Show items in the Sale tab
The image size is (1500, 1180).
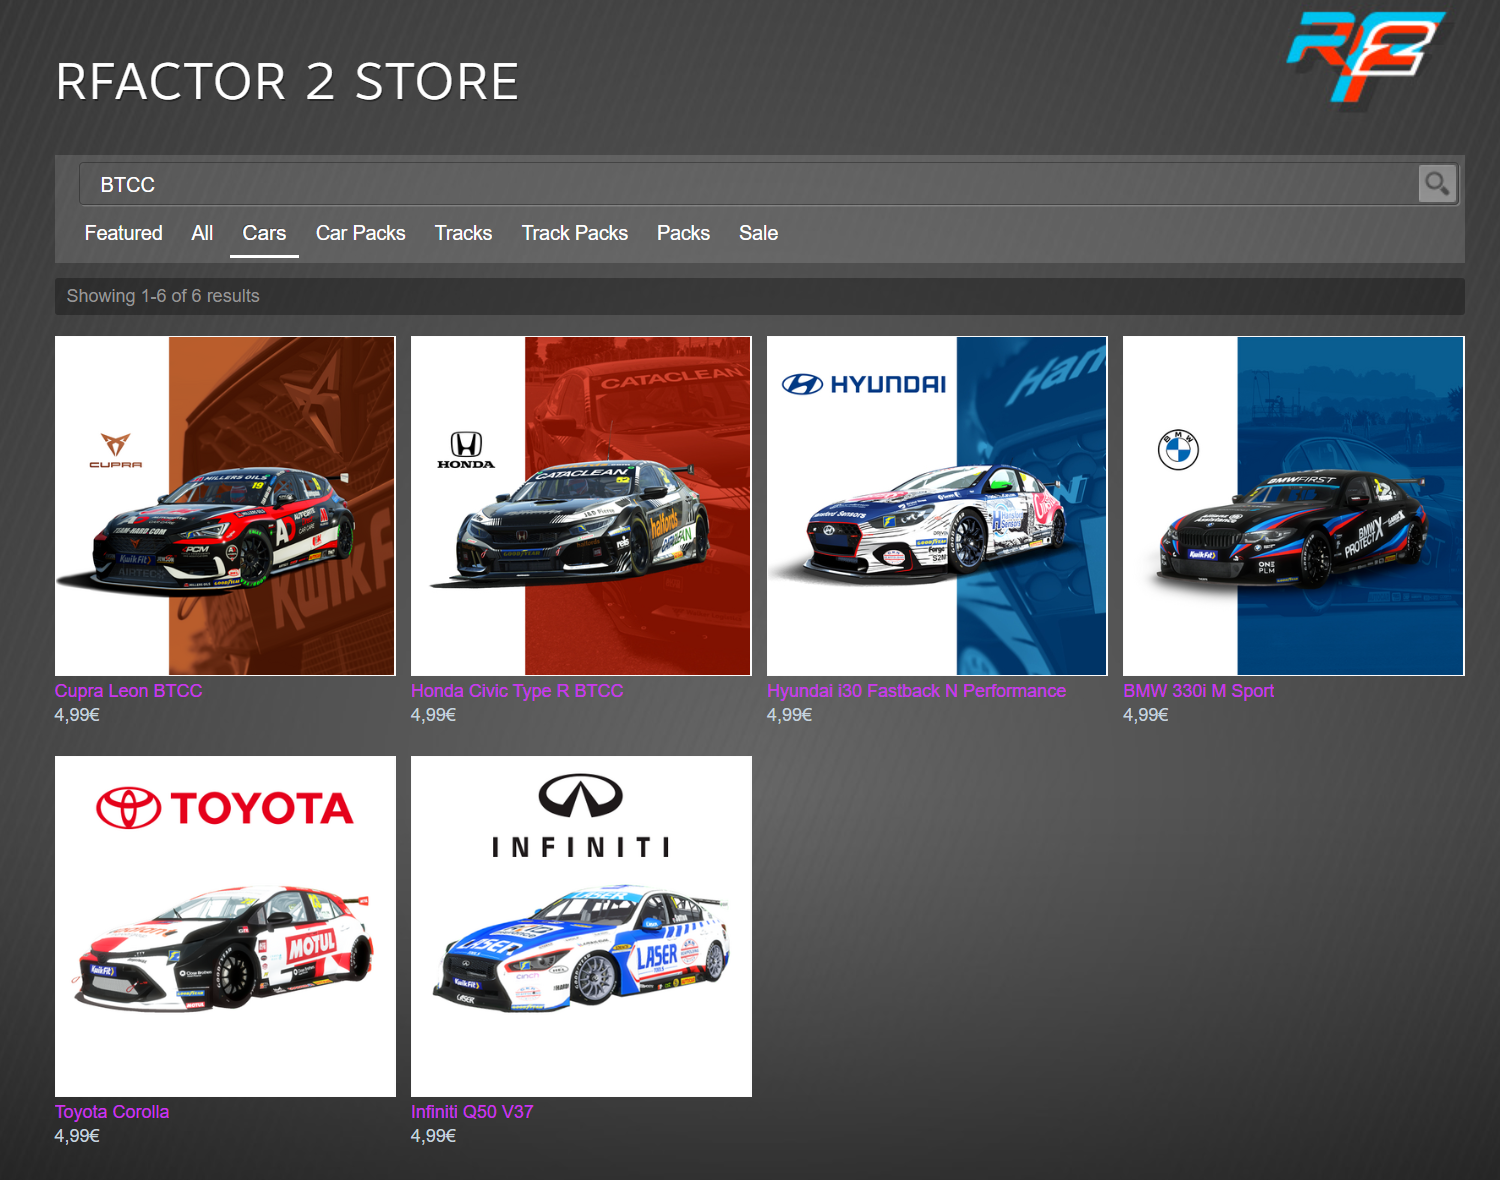coord(758,233)
